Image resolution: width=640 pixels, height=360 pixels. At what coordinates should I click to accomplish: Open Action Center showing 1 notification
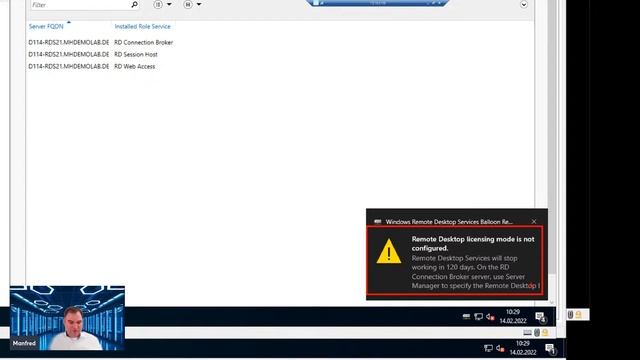click(x=550, y=349)
